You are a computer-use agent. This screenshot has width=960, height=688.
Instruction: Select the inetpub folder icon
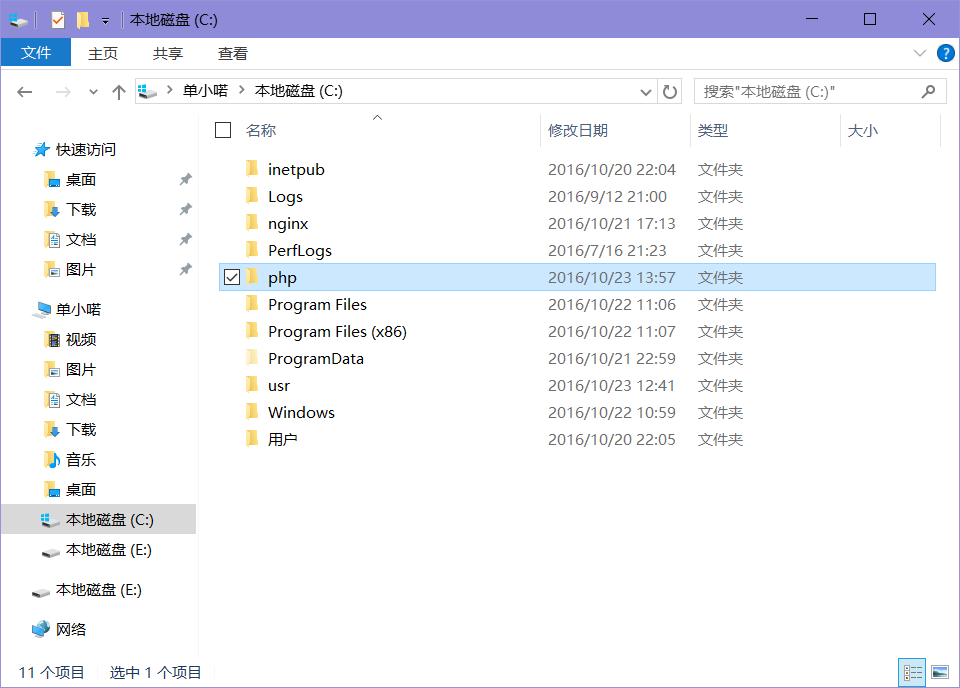click(x=252, y=168)
